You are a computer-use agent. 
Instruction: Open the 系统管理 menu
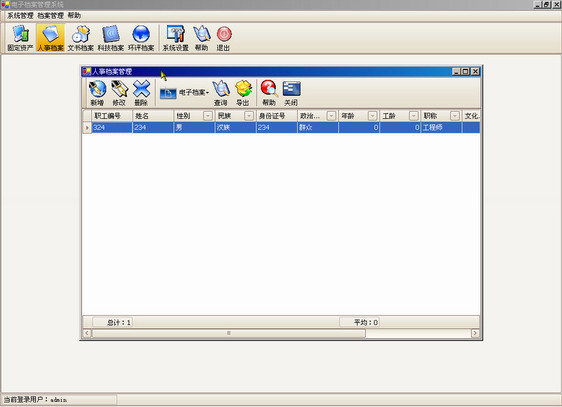tap(20, 15)
